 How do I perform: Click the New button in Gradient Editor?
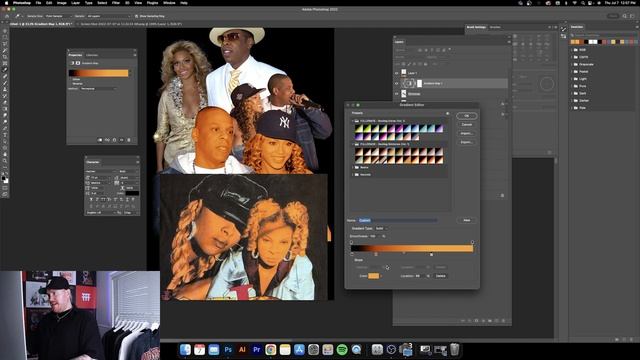click(x=467, y=220)
